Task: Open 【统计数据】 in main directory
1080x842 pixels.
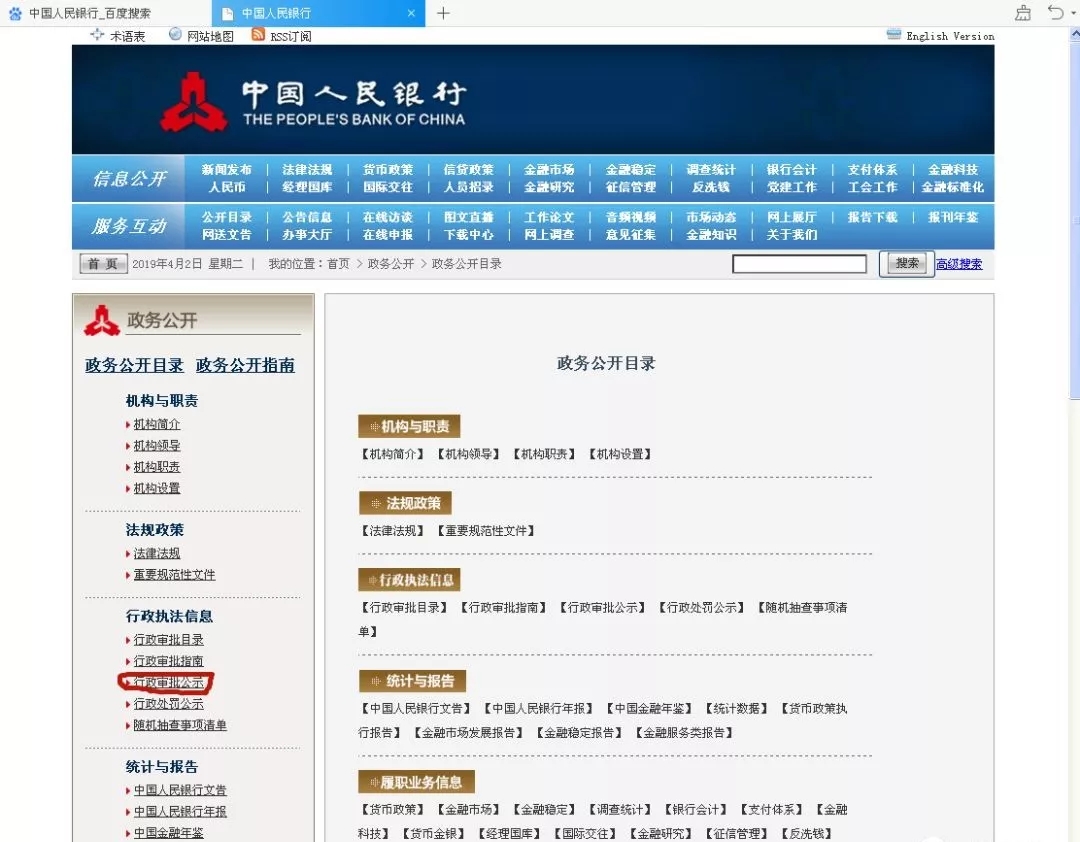Action: coord(736,708)
